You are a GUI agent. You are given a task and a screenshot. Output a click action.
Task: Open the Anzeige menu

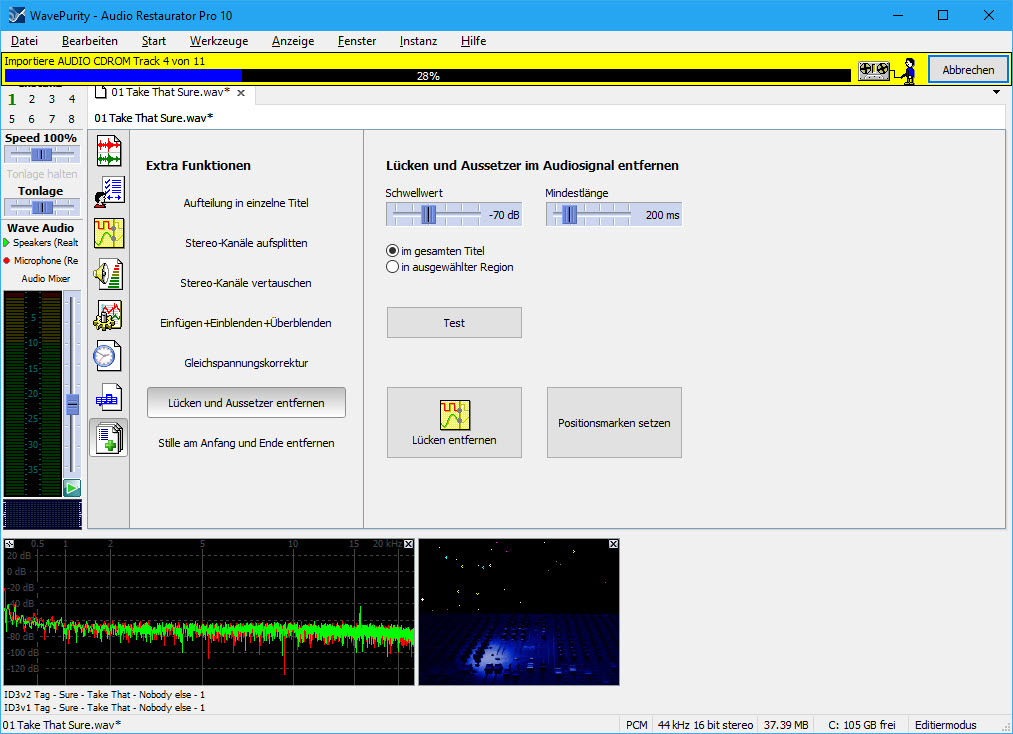coord(293,41)
